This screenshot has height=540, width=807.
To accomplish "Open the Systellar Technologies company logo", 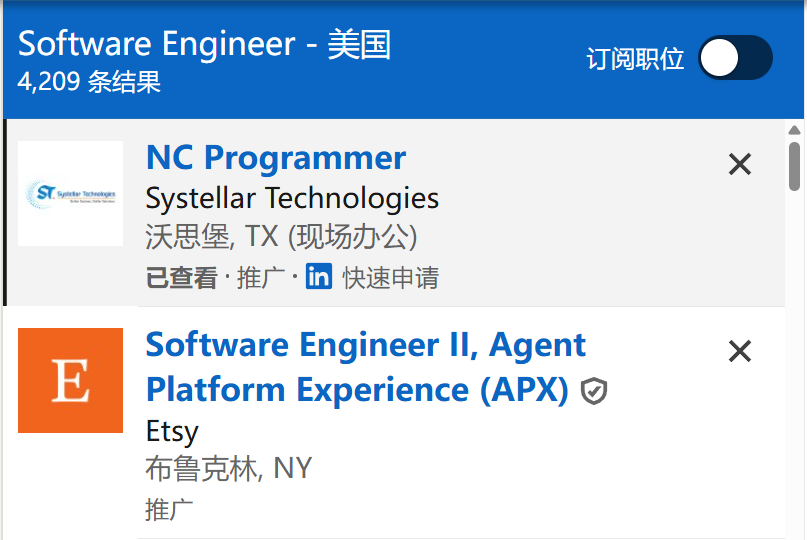I will [x=71, y=194].
